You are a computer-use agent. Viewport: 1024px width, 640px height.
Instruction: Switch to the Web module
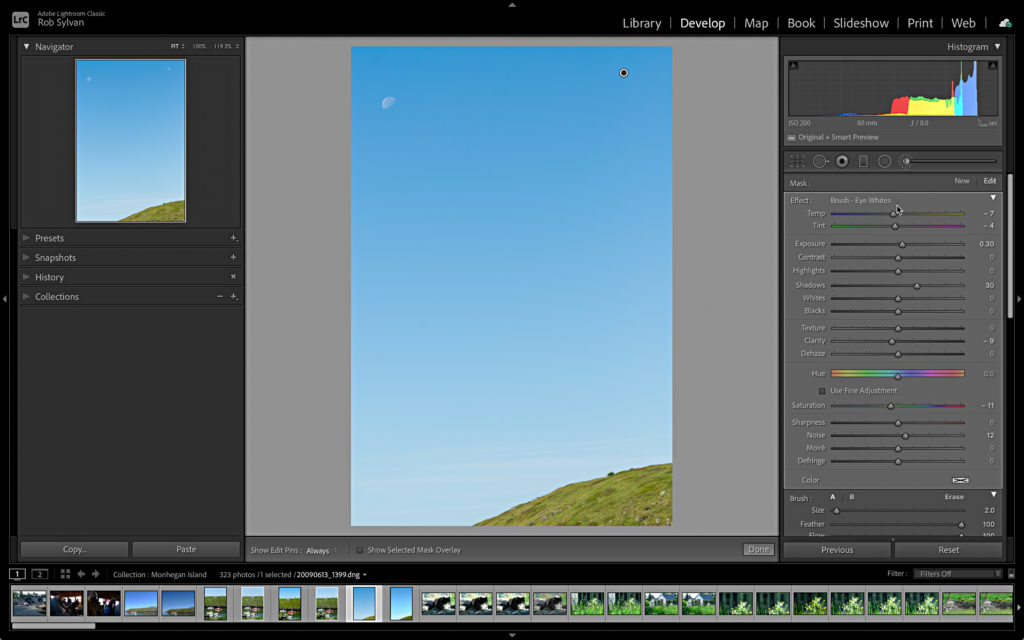(x=963, y=23)
